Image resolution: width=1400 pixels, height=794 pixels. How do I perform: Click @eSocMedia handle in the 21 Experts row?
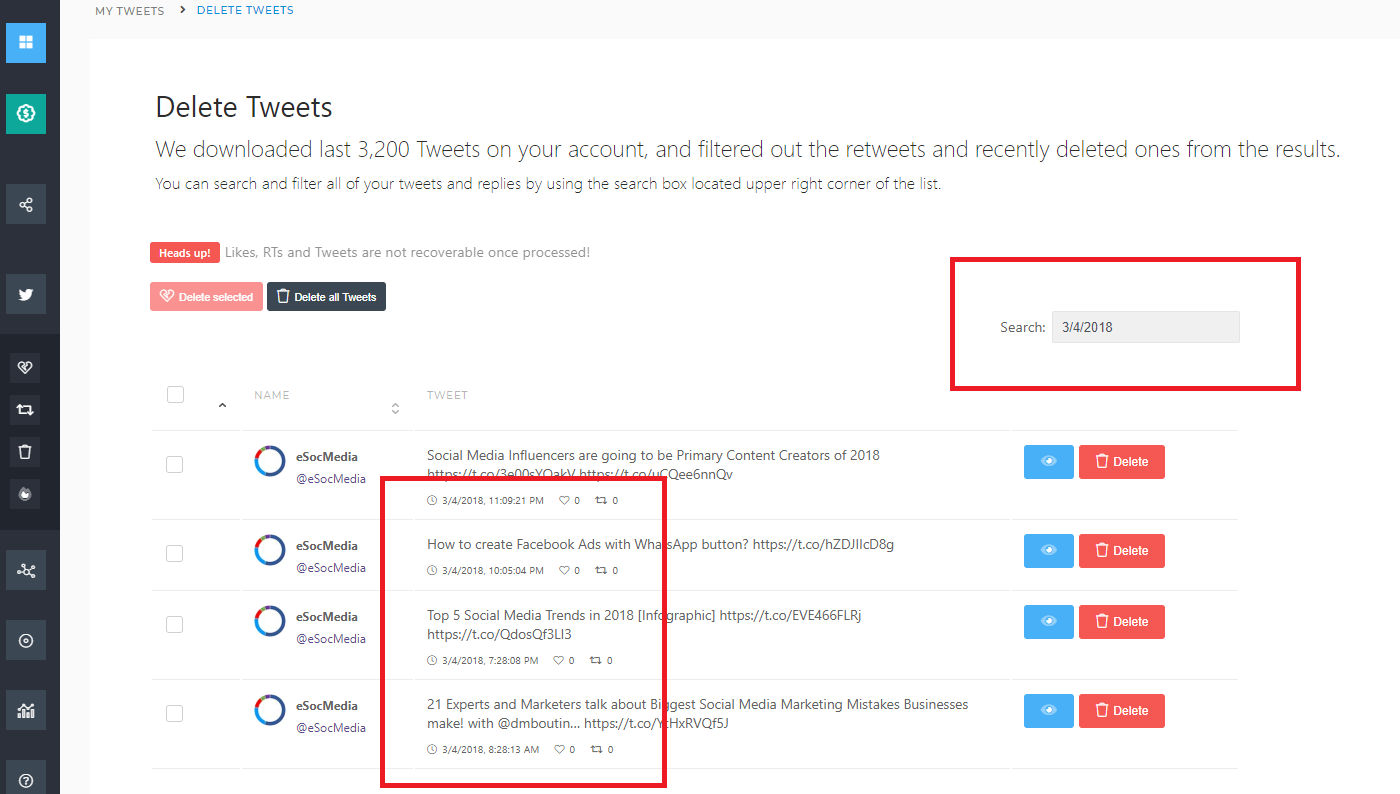(331, 728)
